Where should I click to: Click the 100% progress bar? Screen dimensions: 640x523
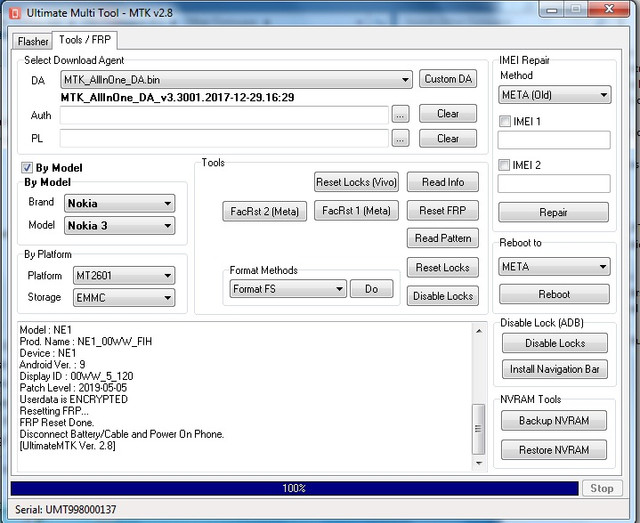294,488
